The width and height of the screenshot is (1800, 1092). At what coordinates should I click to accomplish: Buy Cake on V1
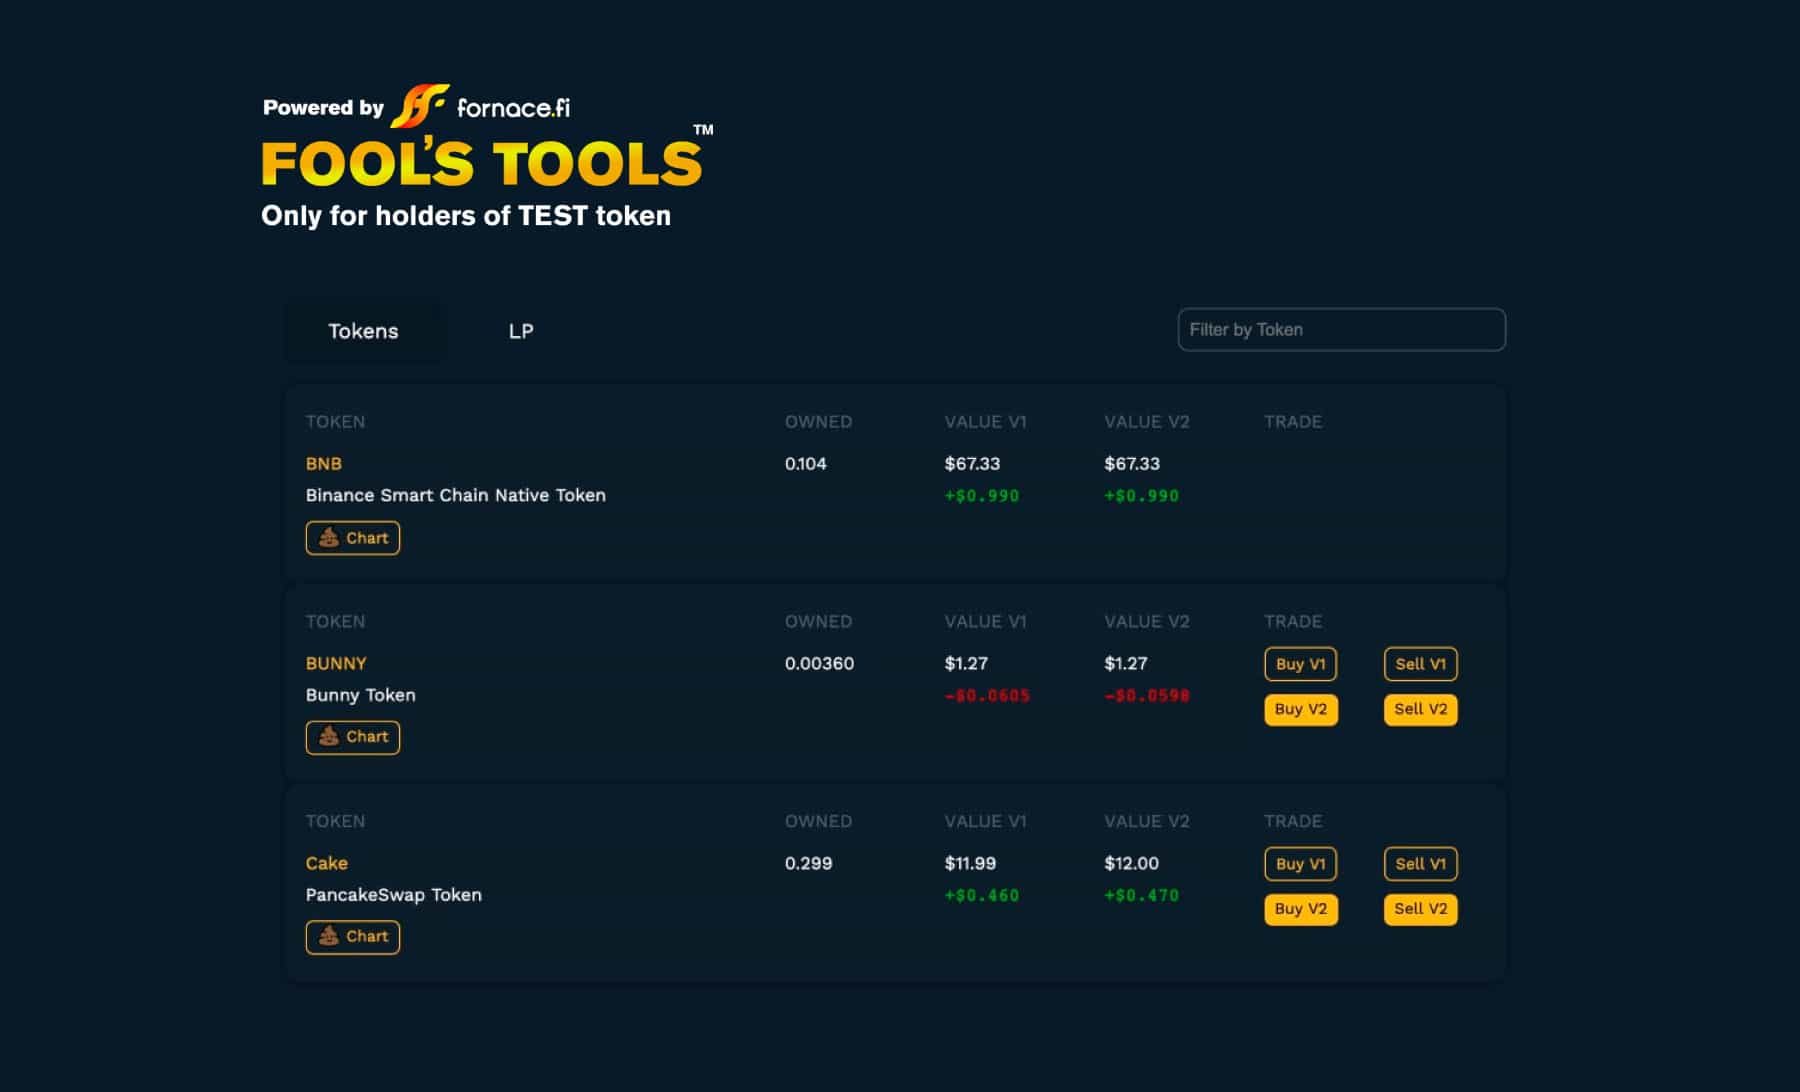1300,864
